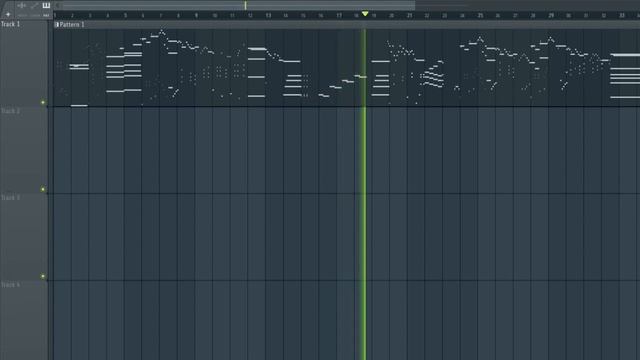Click the audio waveform icon in playlist toolbar
Screen dimensions: 640x360
(22, 5)
